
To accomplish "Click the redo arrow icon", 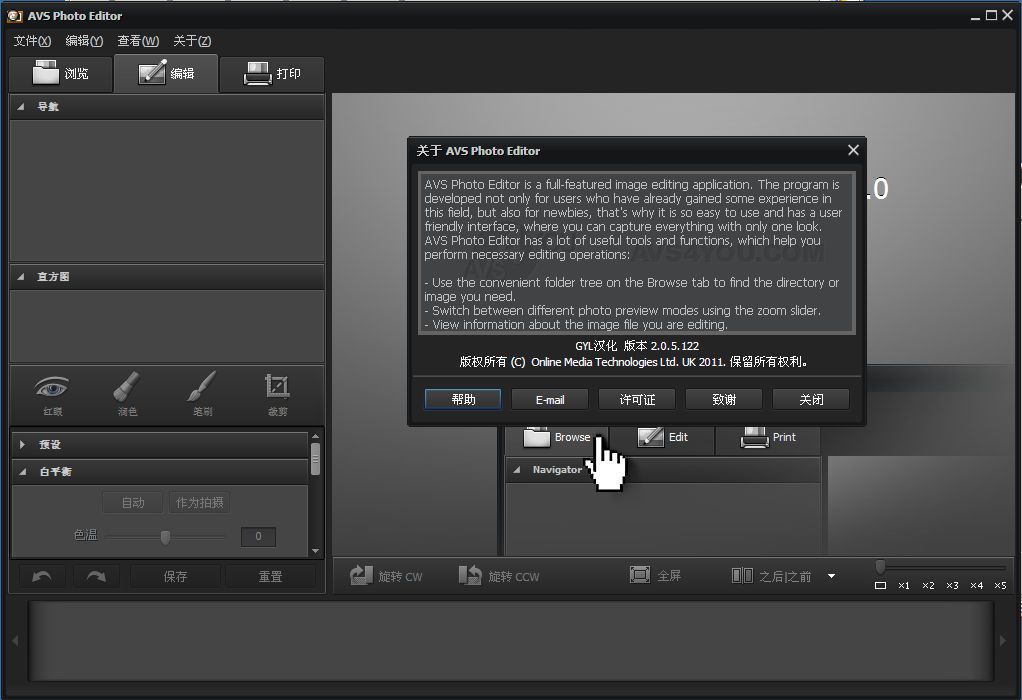I will coord(97,576).
